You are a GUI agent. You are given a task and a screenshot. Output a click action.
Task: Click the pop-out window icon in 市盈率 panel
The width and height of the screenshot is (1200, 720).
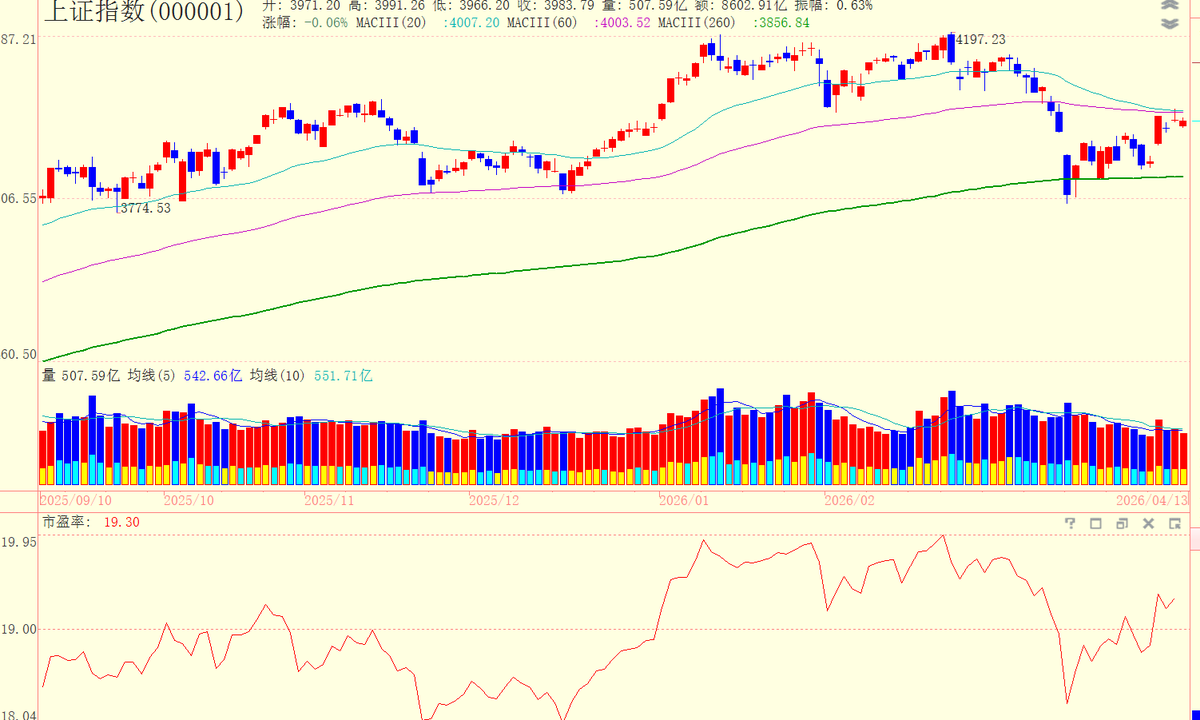point(1175,524)
